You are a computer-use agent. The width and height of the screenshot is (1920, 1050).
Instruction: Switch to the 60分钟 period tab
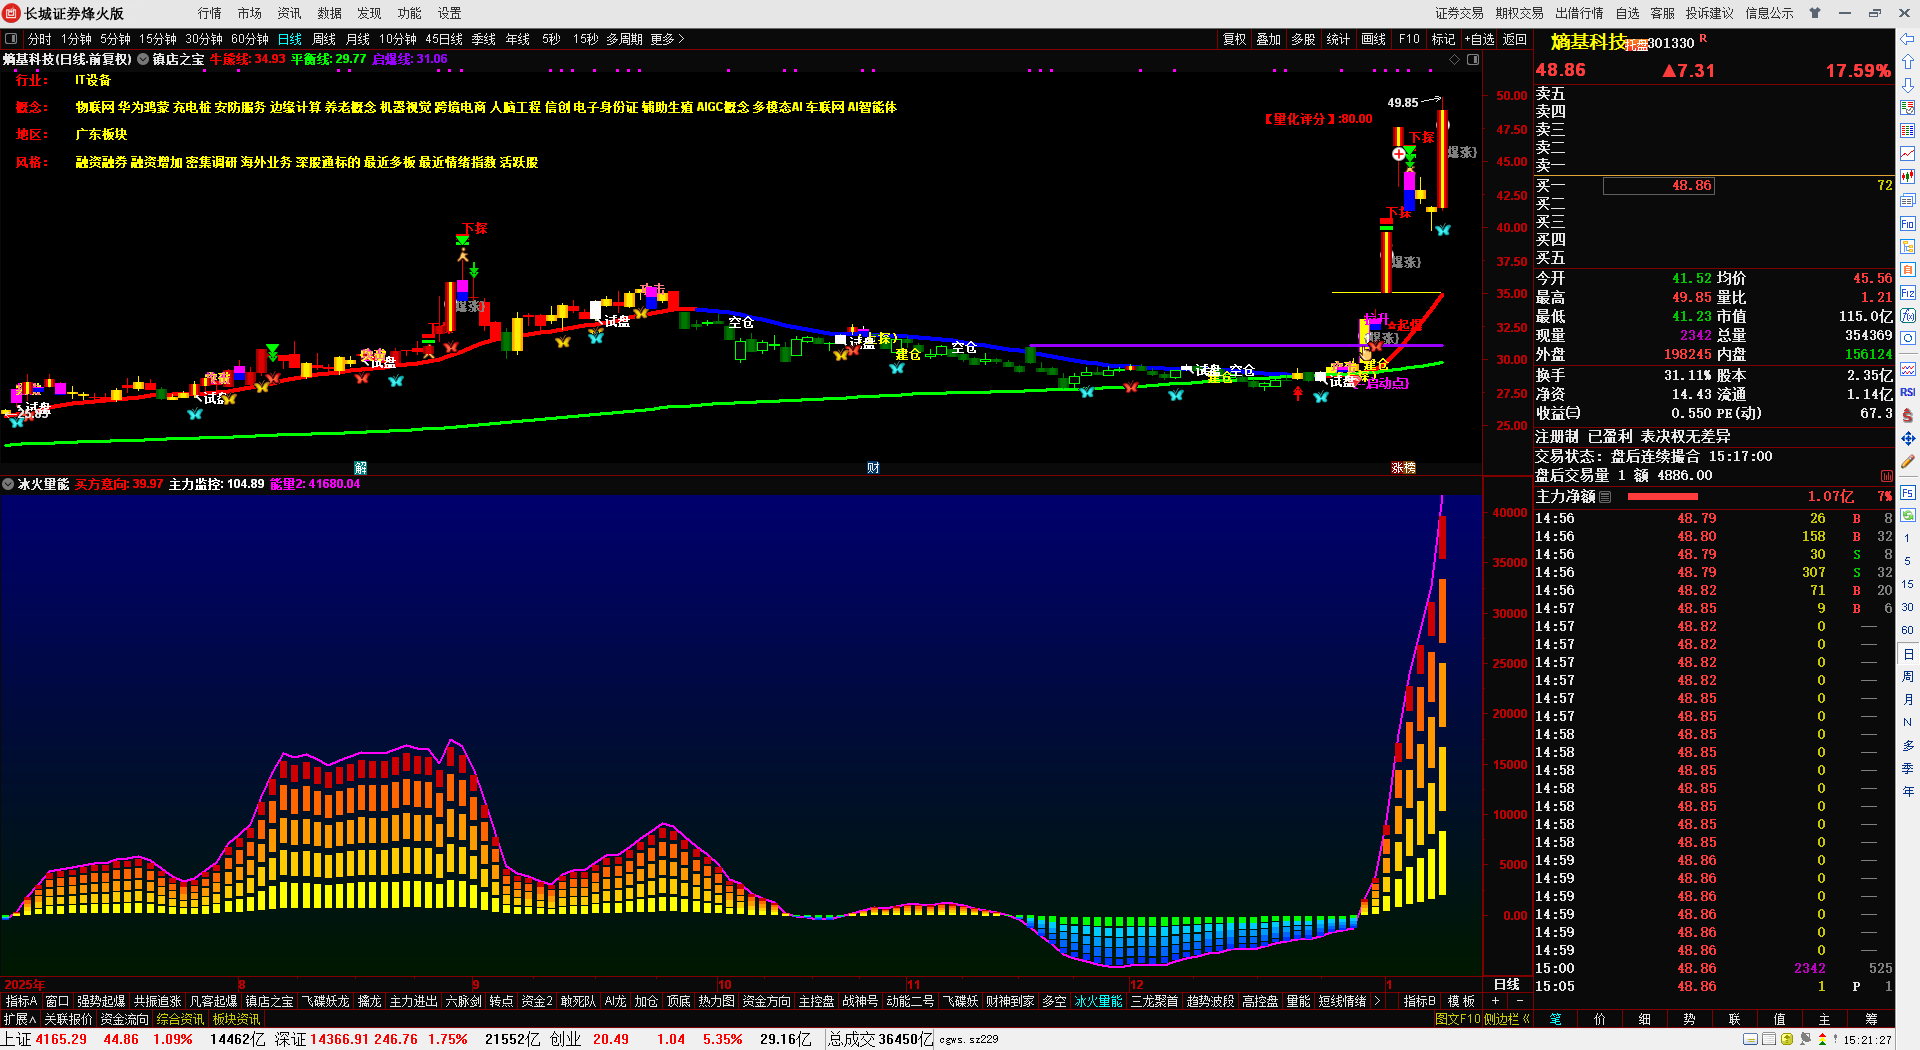tap(250, 39)
